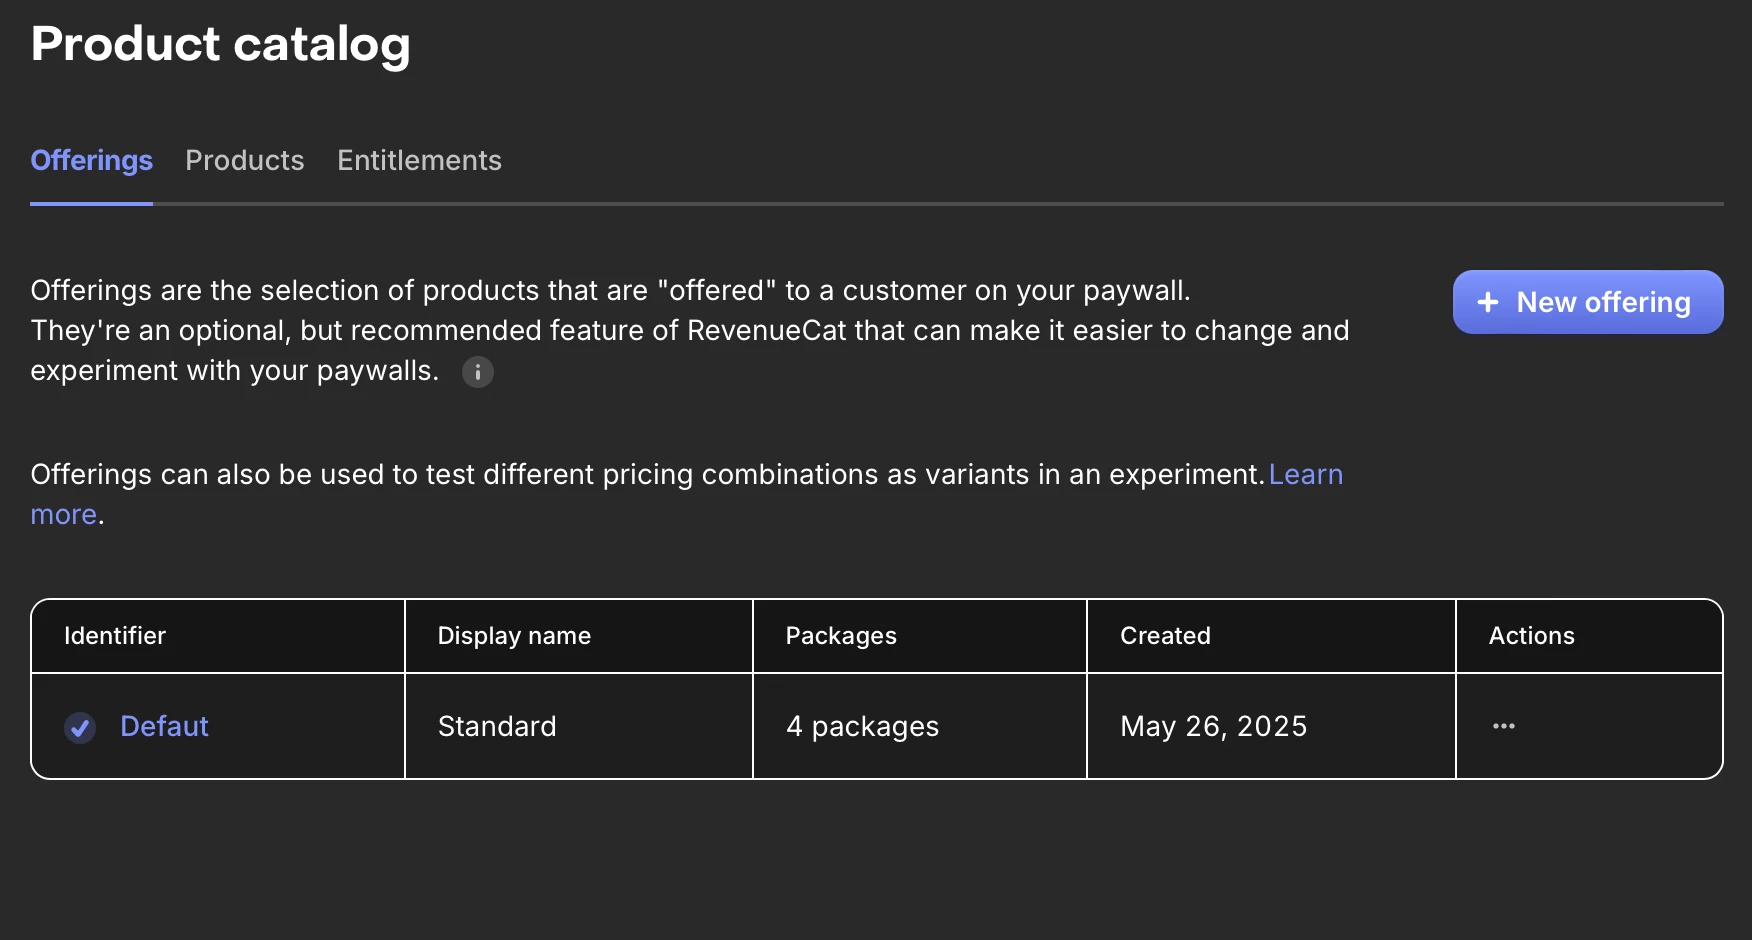This screenshot has width=1752, height=940.
Task: Click the checkmark badge beside Defaut
Action: point(80,727)
